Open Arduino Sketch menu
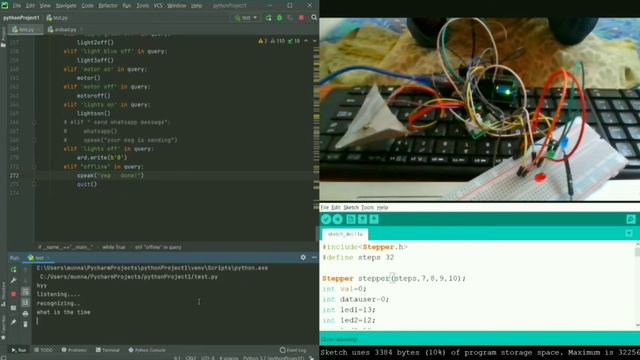 point(351,207)
